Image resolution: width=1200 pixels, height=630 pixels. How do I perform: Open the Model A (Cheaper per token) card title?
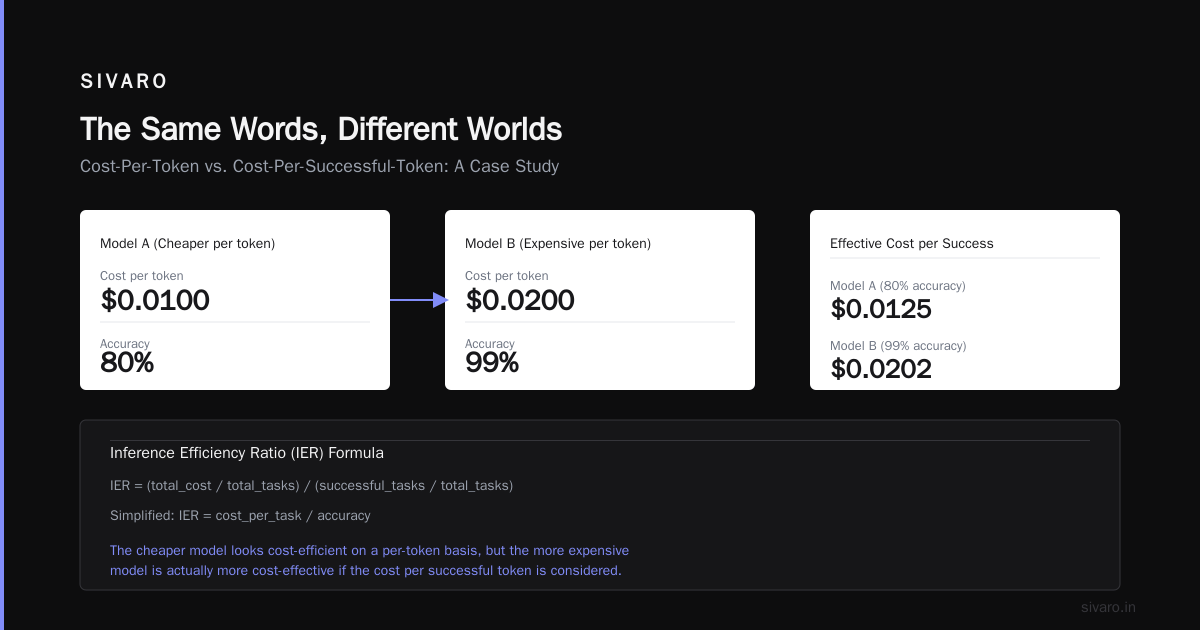(x=187, y=243)
